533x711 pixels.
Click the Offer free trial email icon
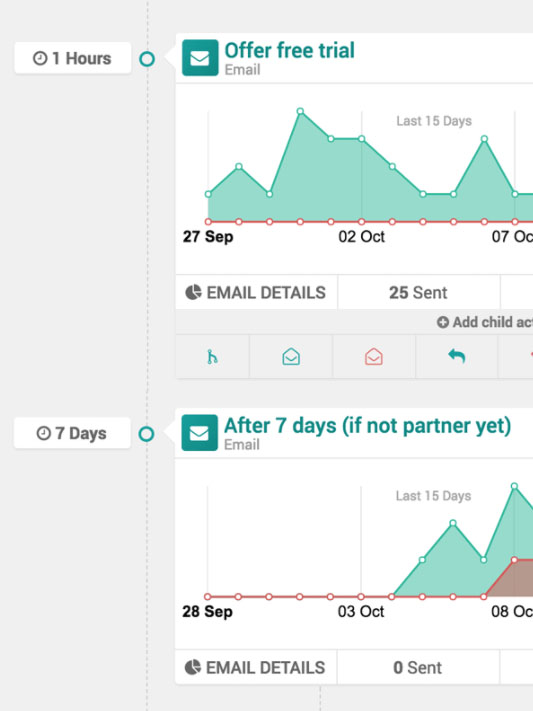click(200, 58)
